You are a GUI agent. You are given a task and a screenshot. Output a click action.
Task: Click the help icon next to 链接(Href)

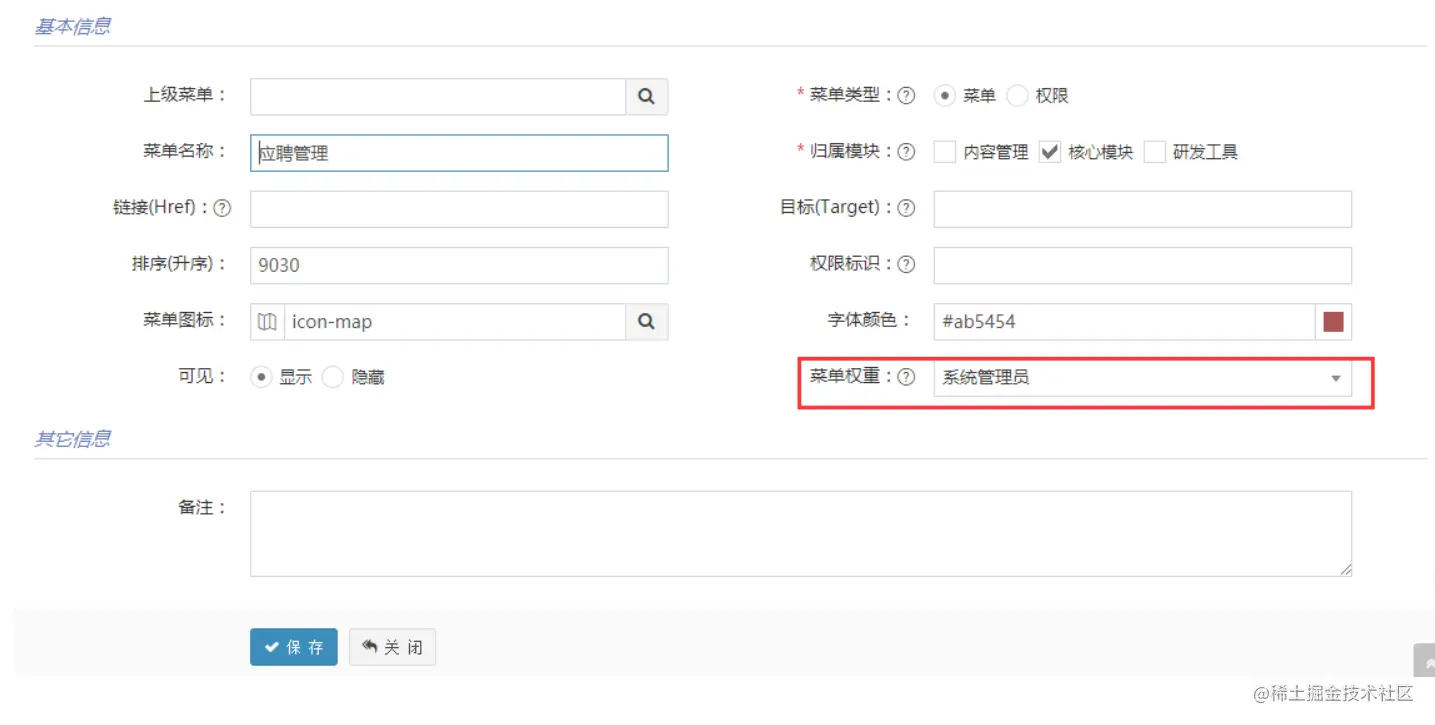point(222,208)
